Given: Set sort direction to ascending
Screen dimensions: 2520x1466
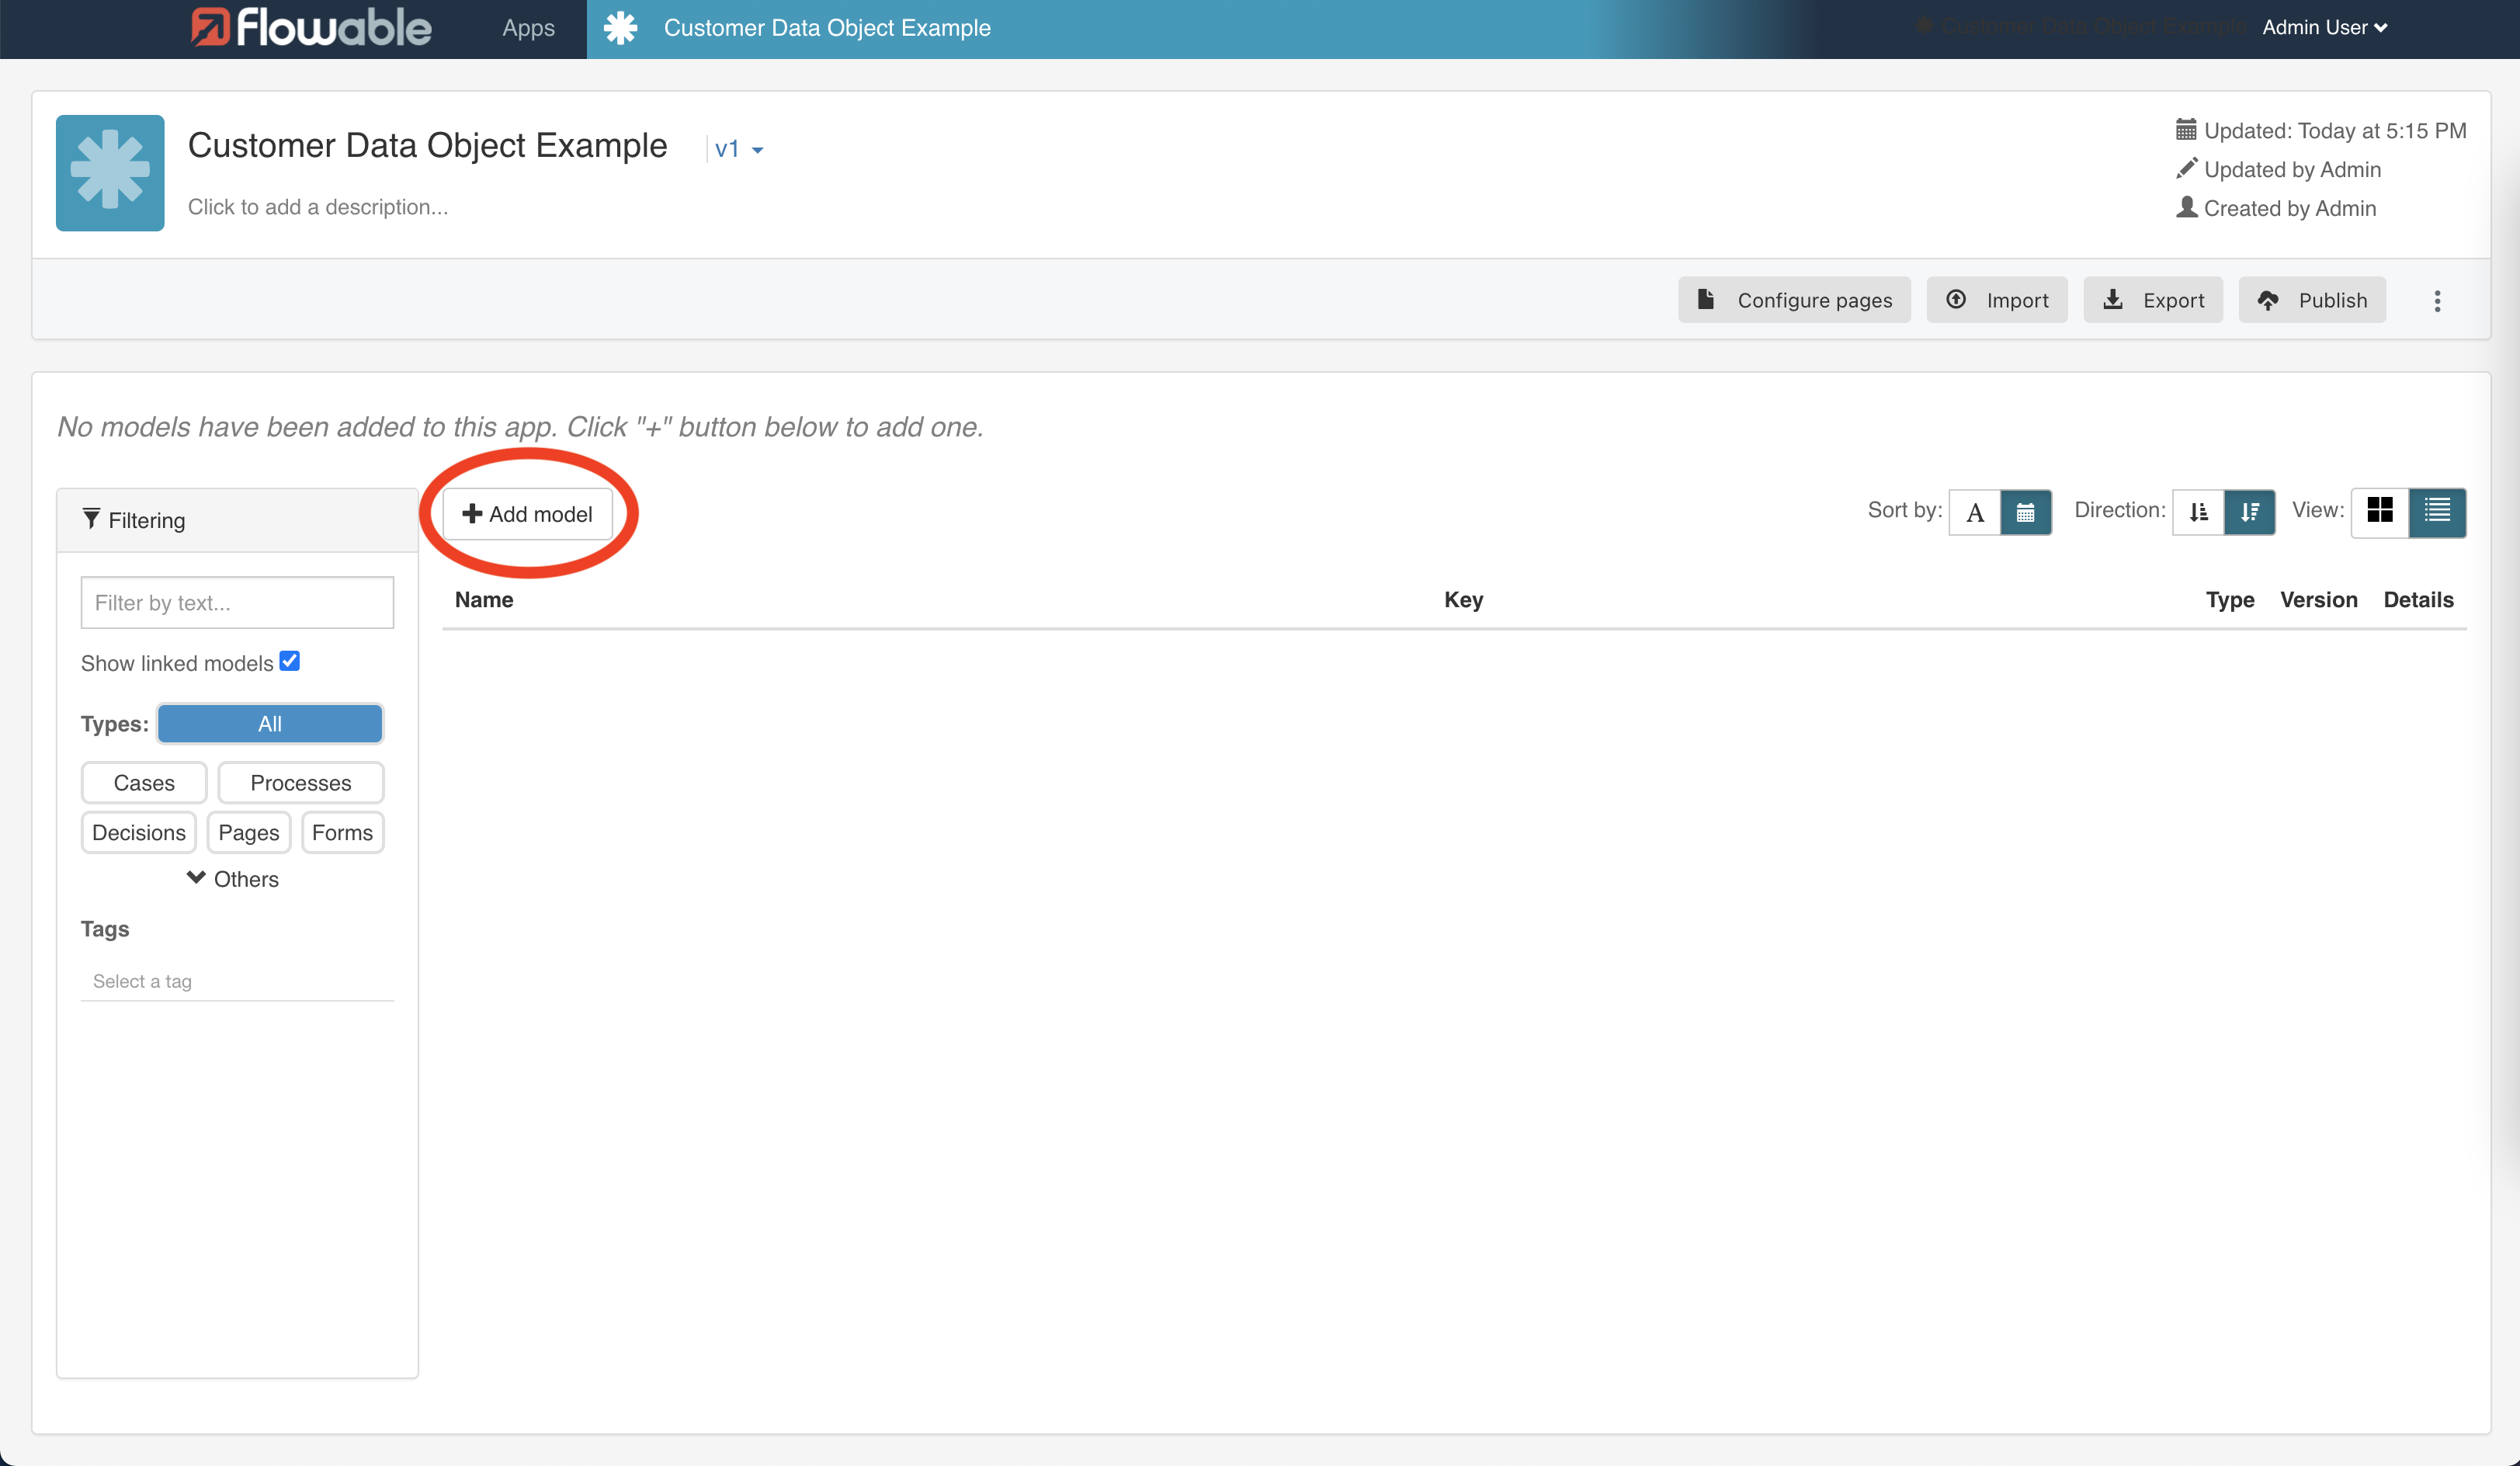Looking at the screenshot, I should (x=2198, y=512).
